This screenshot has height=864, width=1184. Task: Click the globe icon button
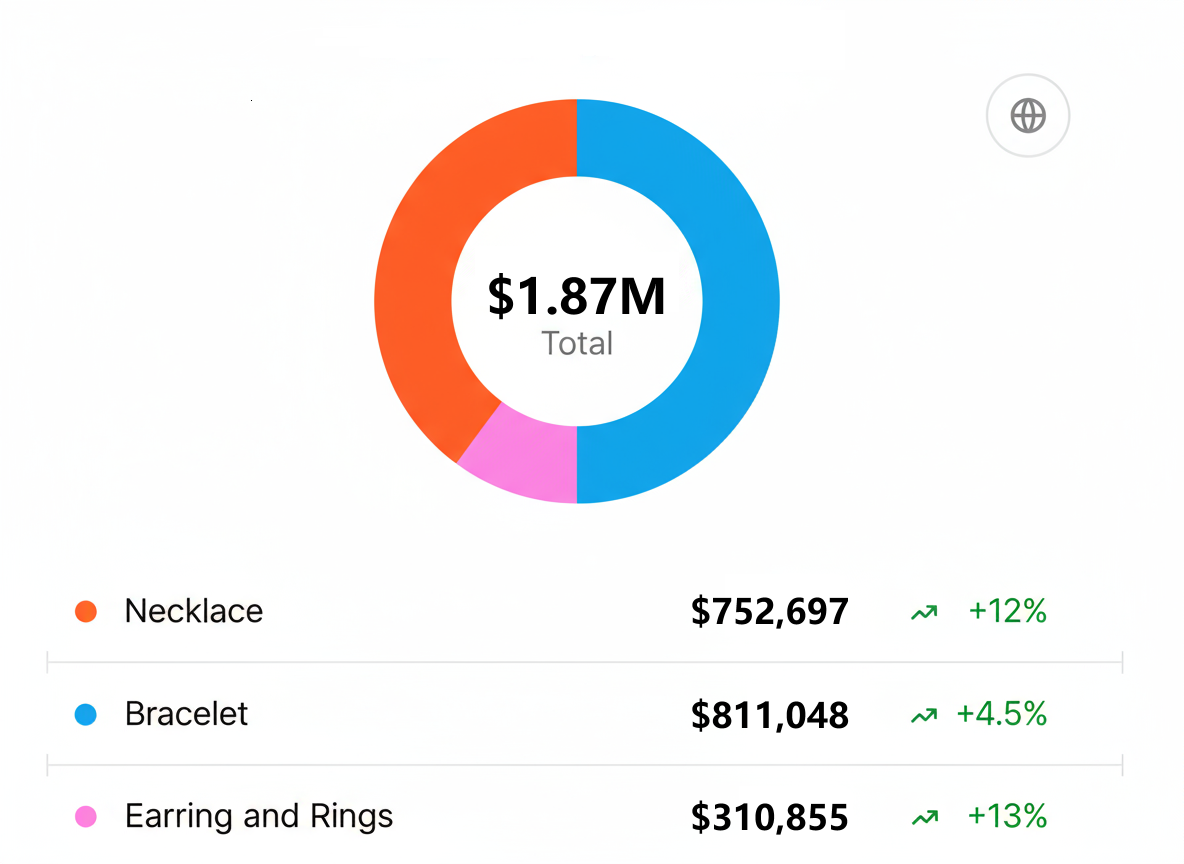pos(1028,116)
